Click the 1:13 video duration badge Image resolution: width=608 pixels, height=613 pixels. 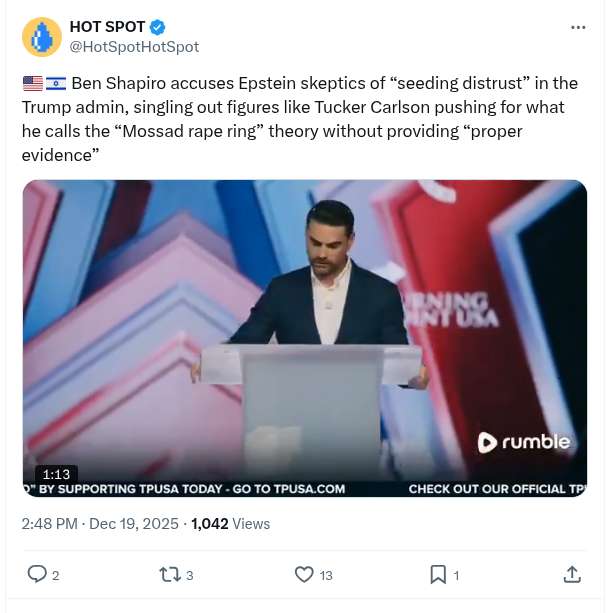(57, 474)
